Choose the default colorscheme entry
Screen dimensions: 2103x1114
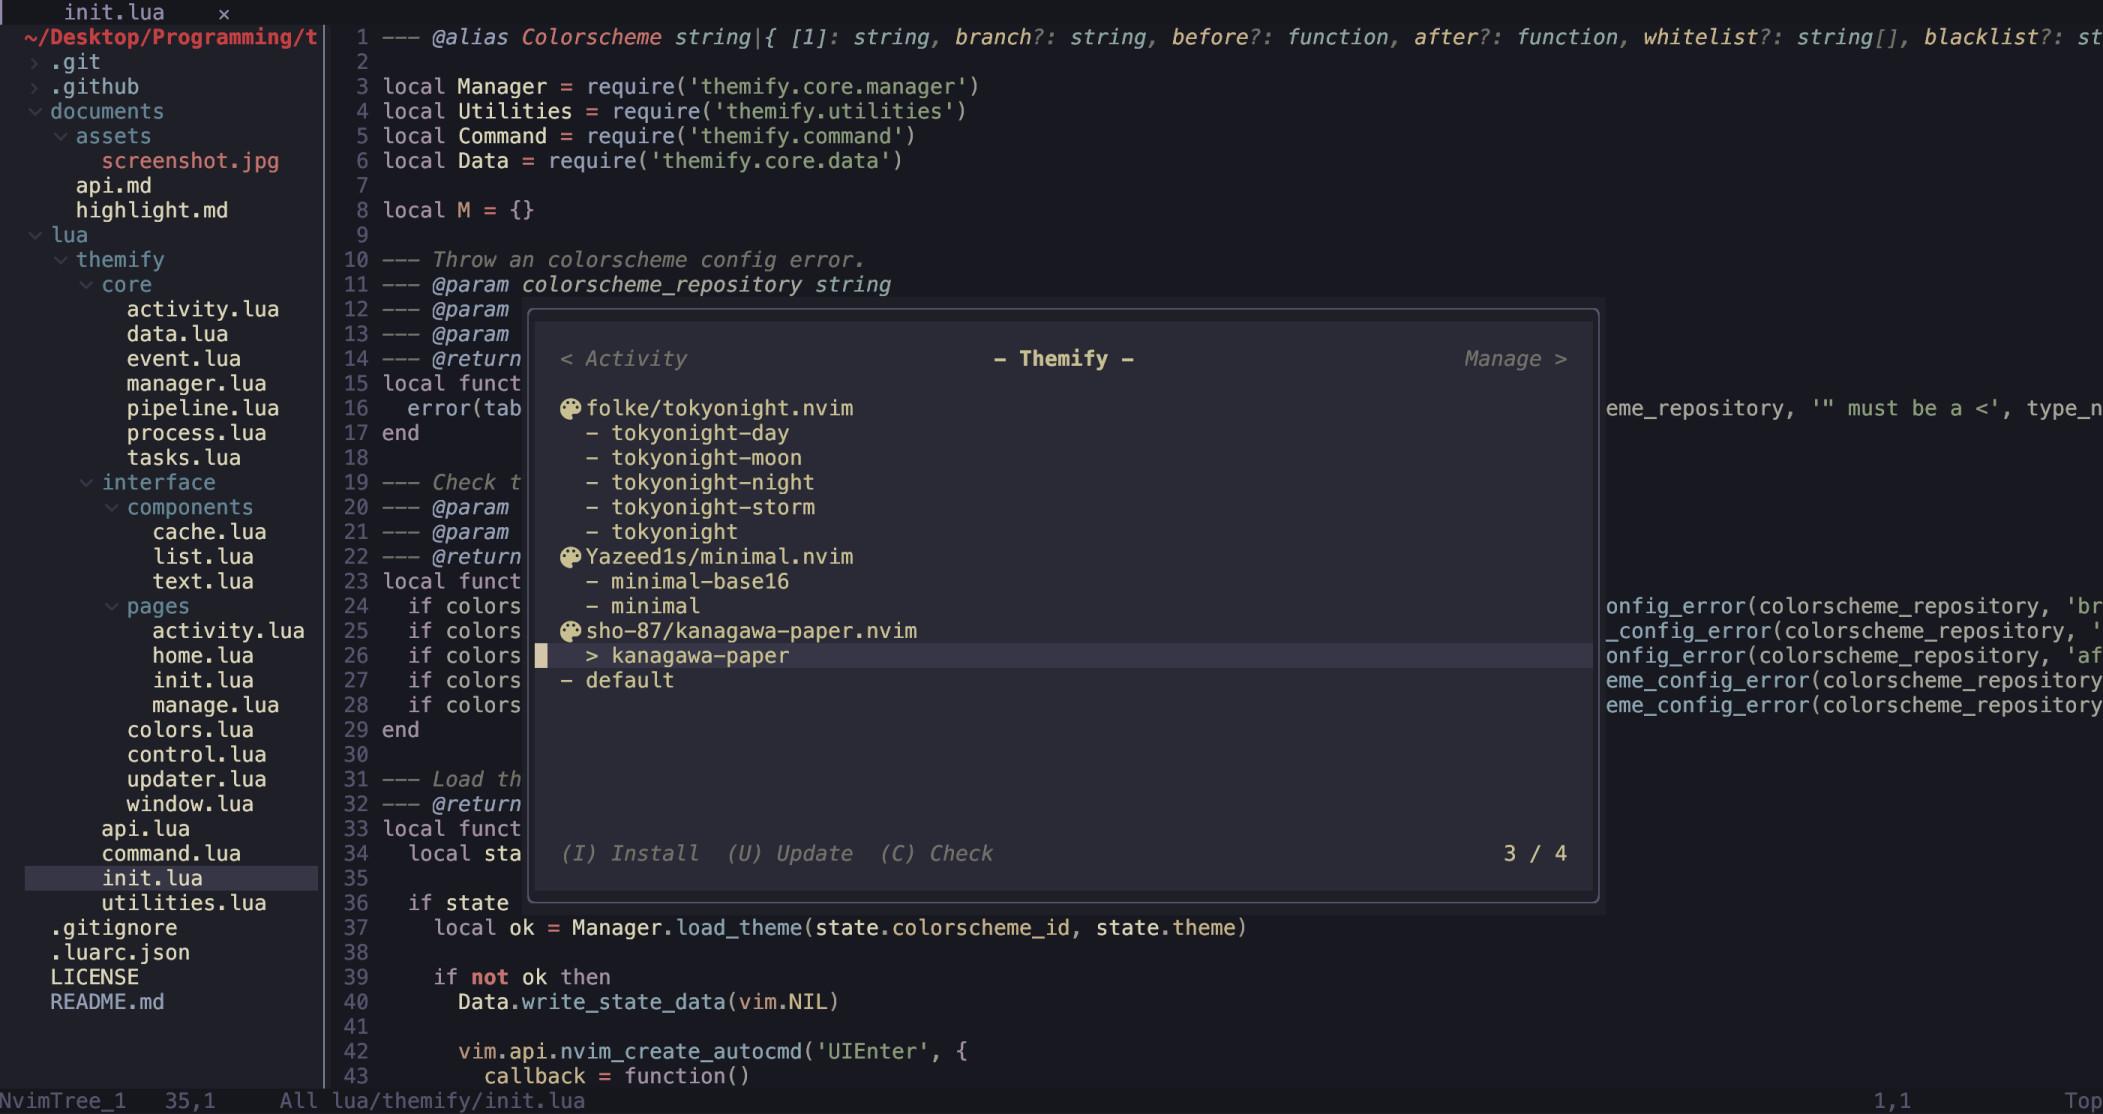629,681
